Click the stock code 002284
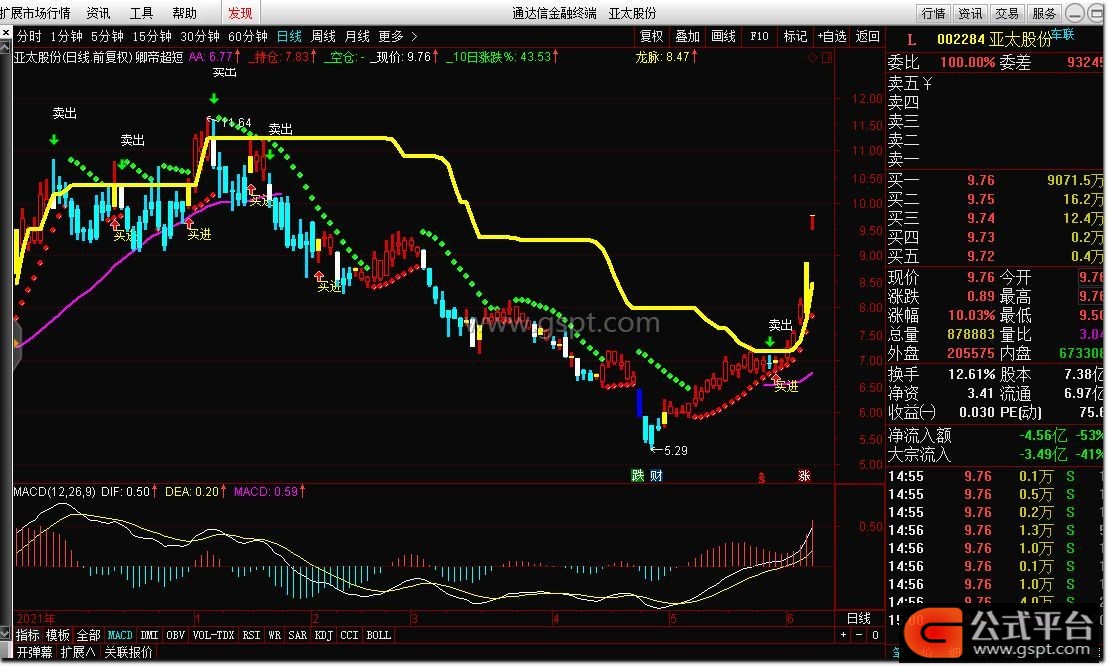1109x666 pixels. click(x=960, y=40)
